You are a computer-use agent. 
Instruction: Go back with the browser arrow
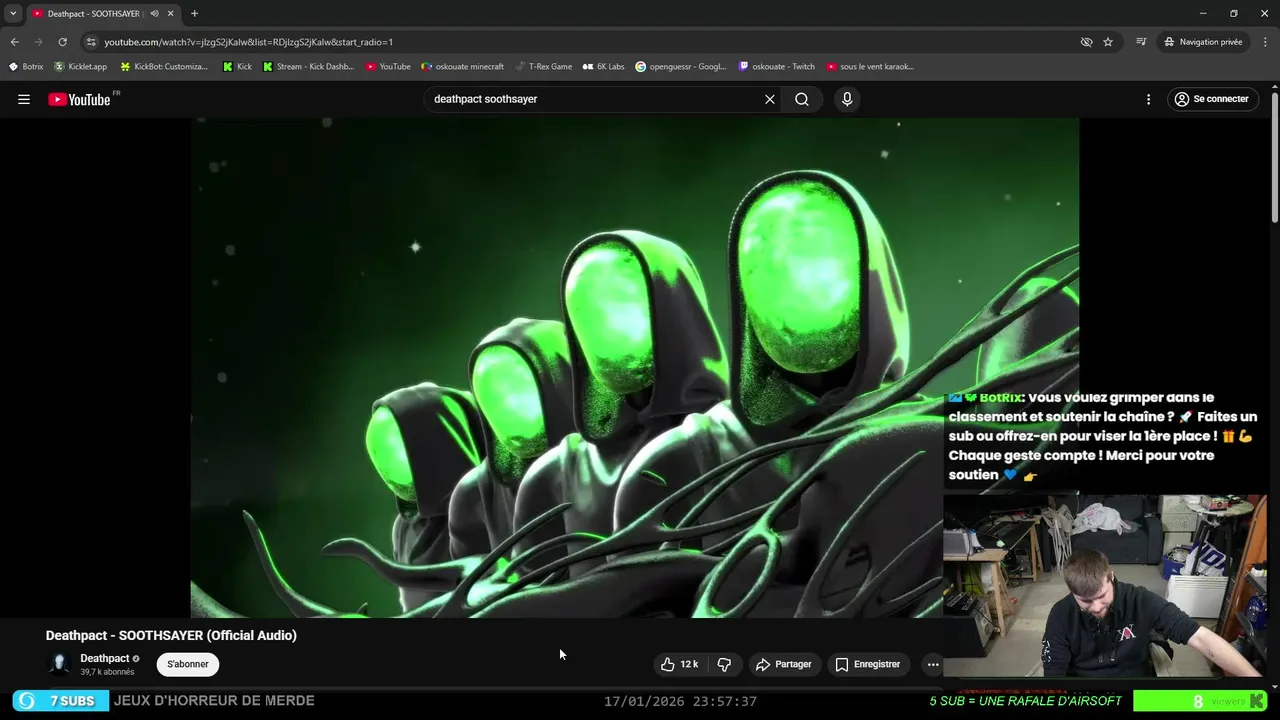tap(15, 42)
